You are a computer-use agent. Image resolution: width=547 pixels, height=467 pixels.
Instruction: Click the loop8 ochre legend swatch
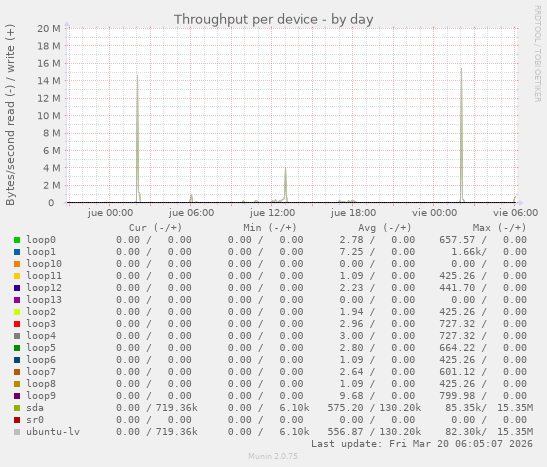click(17, 384)
